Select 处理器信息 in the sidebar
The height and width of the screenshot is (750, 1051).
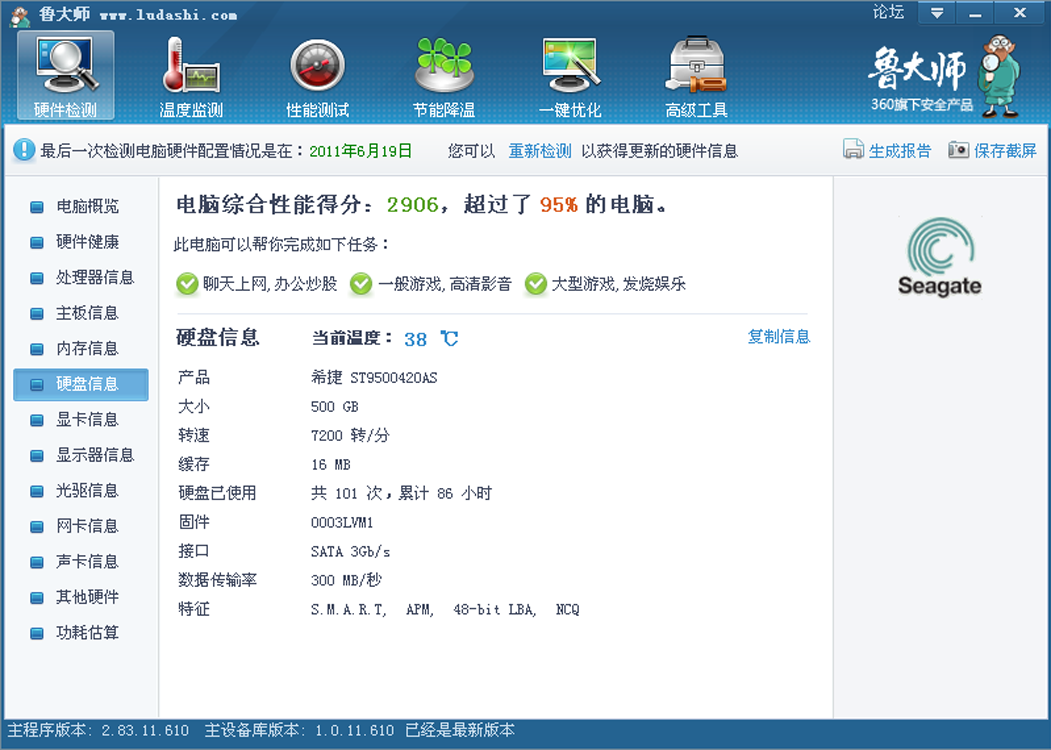tap(81, 277)
